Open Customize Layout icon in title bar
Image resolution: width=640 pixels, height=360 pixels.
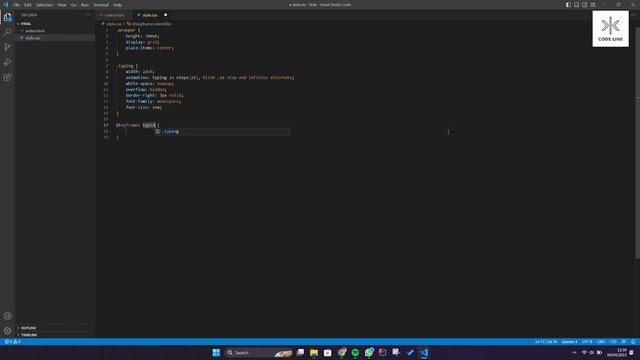593,4
